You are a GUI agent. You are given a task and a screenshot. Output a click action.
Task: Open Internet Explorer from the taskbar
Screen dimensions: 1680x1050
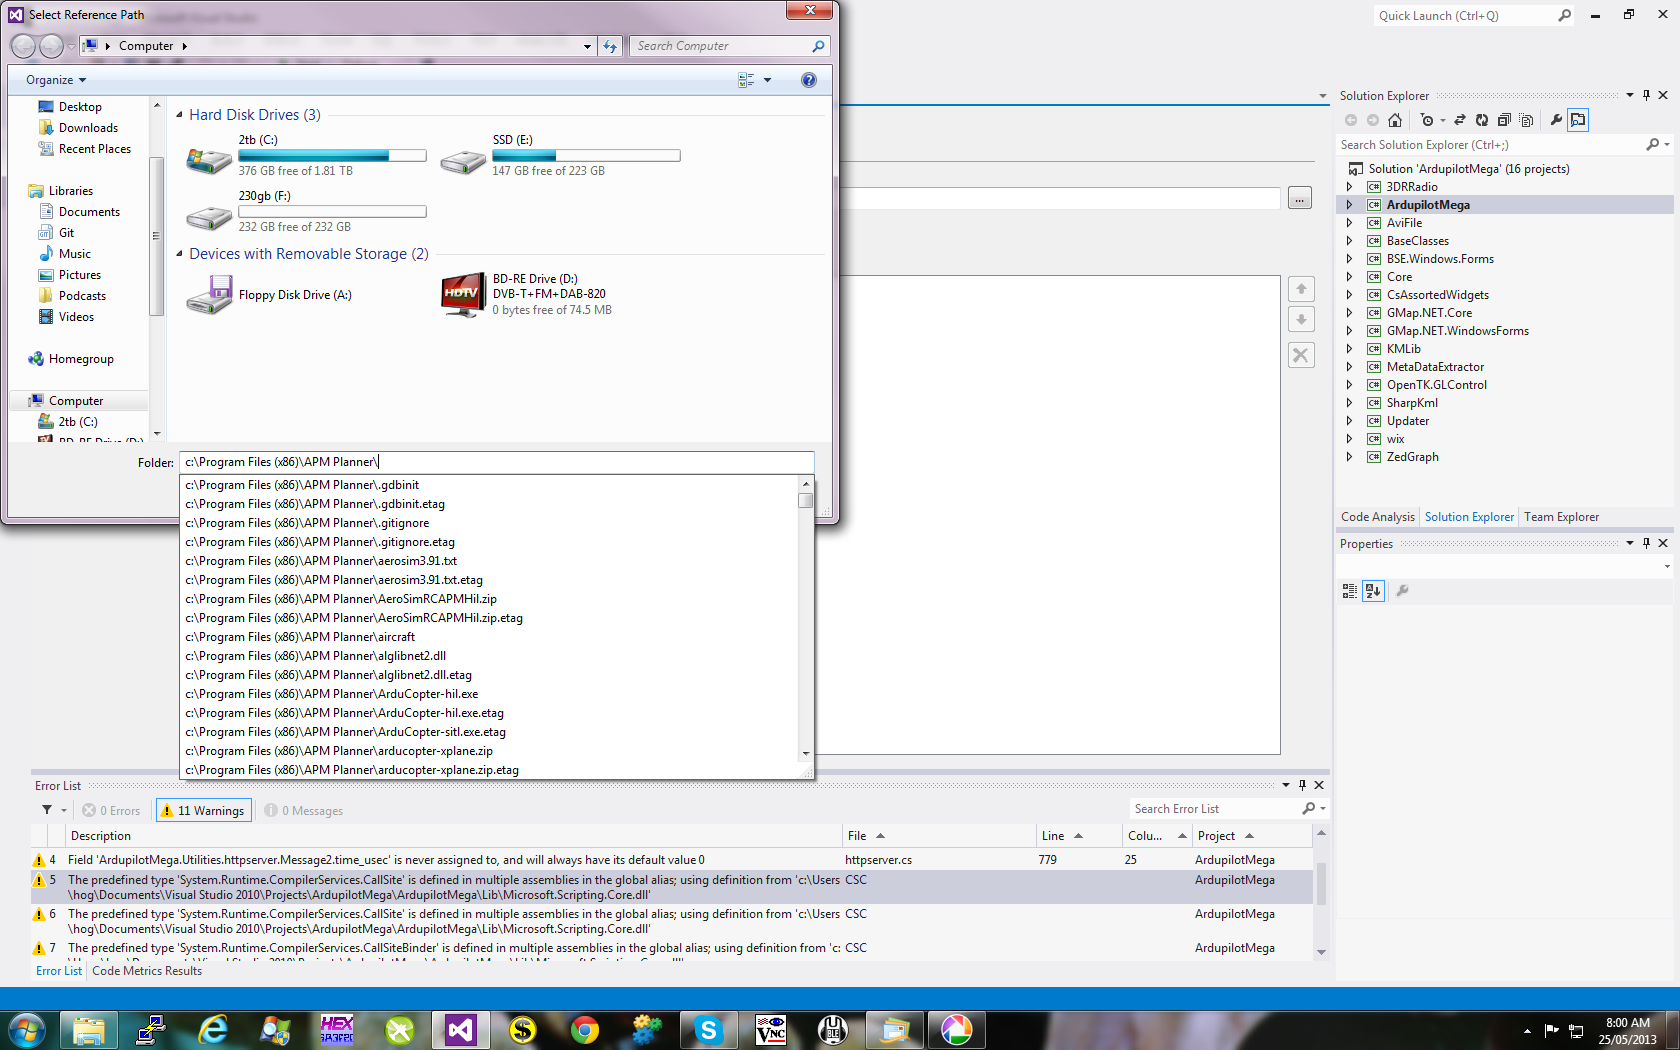click(x=213, y=1030)
